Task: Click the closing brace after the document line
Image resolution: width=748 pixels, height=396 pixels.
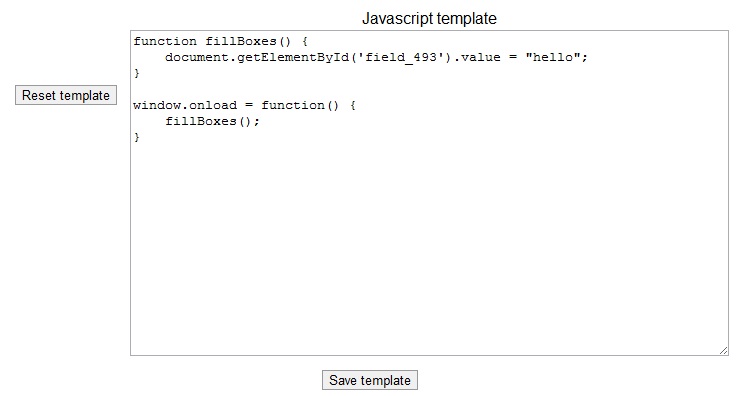Action: [137, 73]
